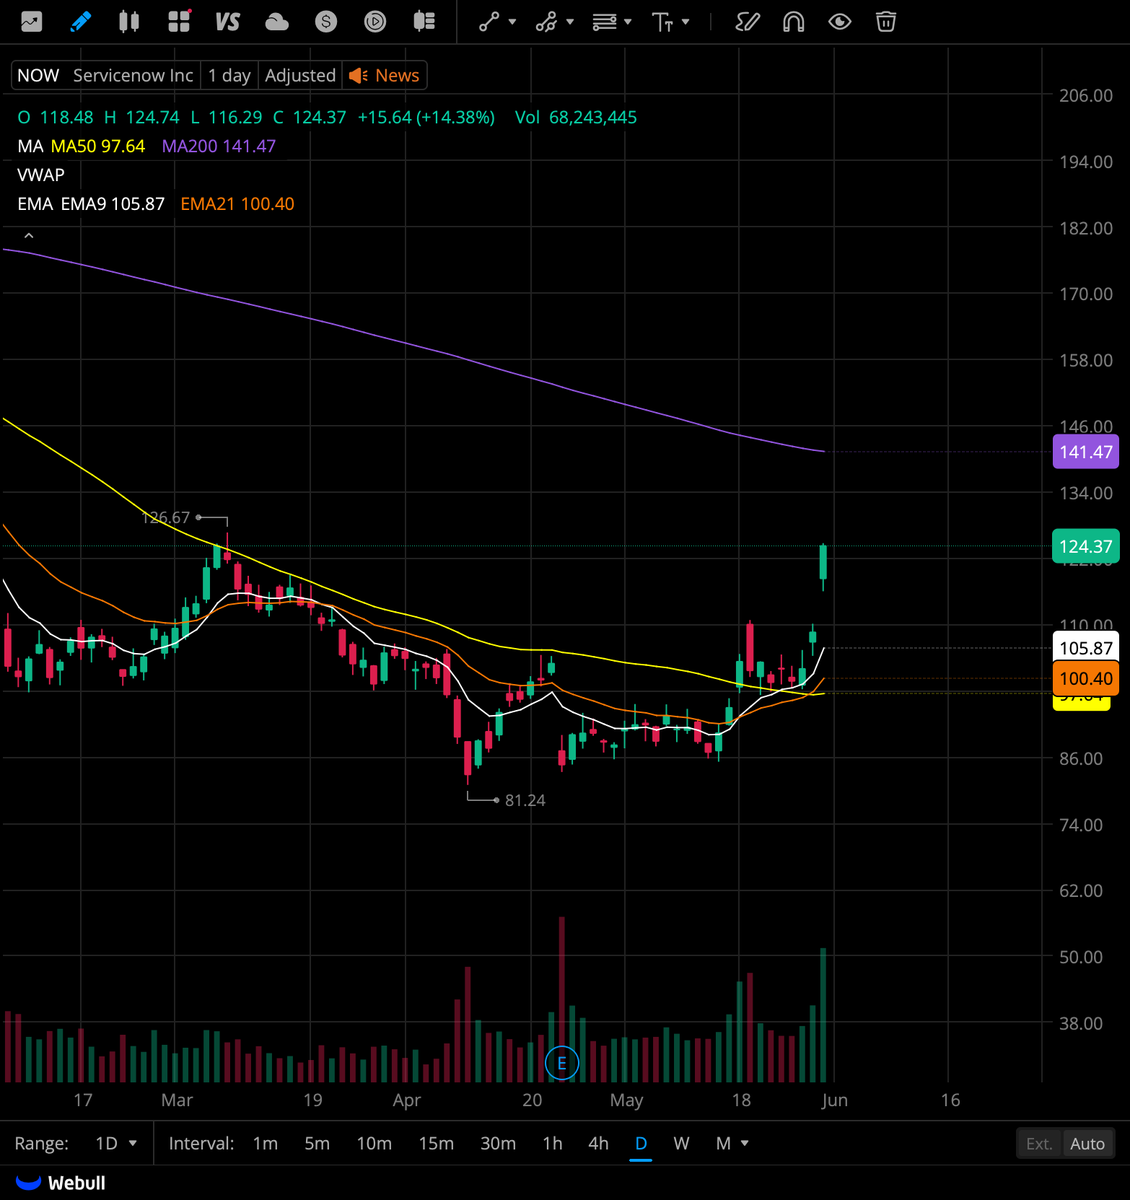Click the NOW ticker symbol
Screen dimensions: 1130x1200
click(38, 75)
